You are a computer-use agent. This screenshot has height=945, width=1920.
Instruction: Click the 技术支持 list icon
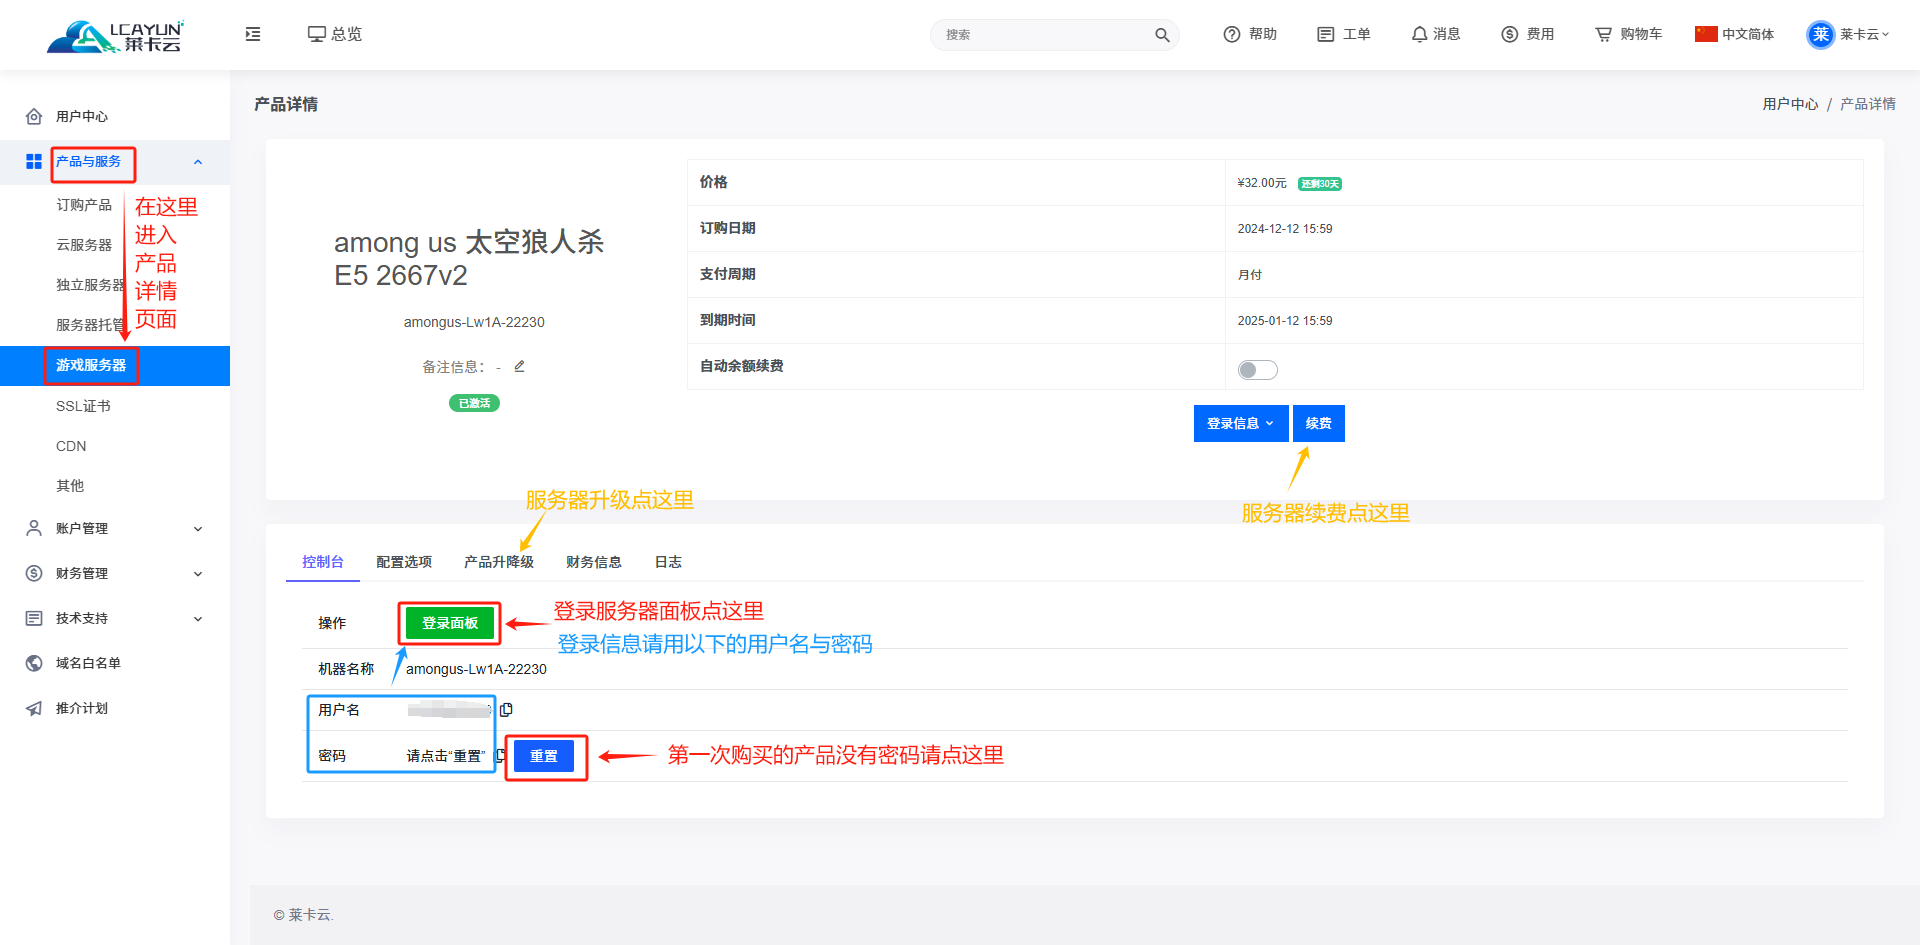tap(34, 618)
